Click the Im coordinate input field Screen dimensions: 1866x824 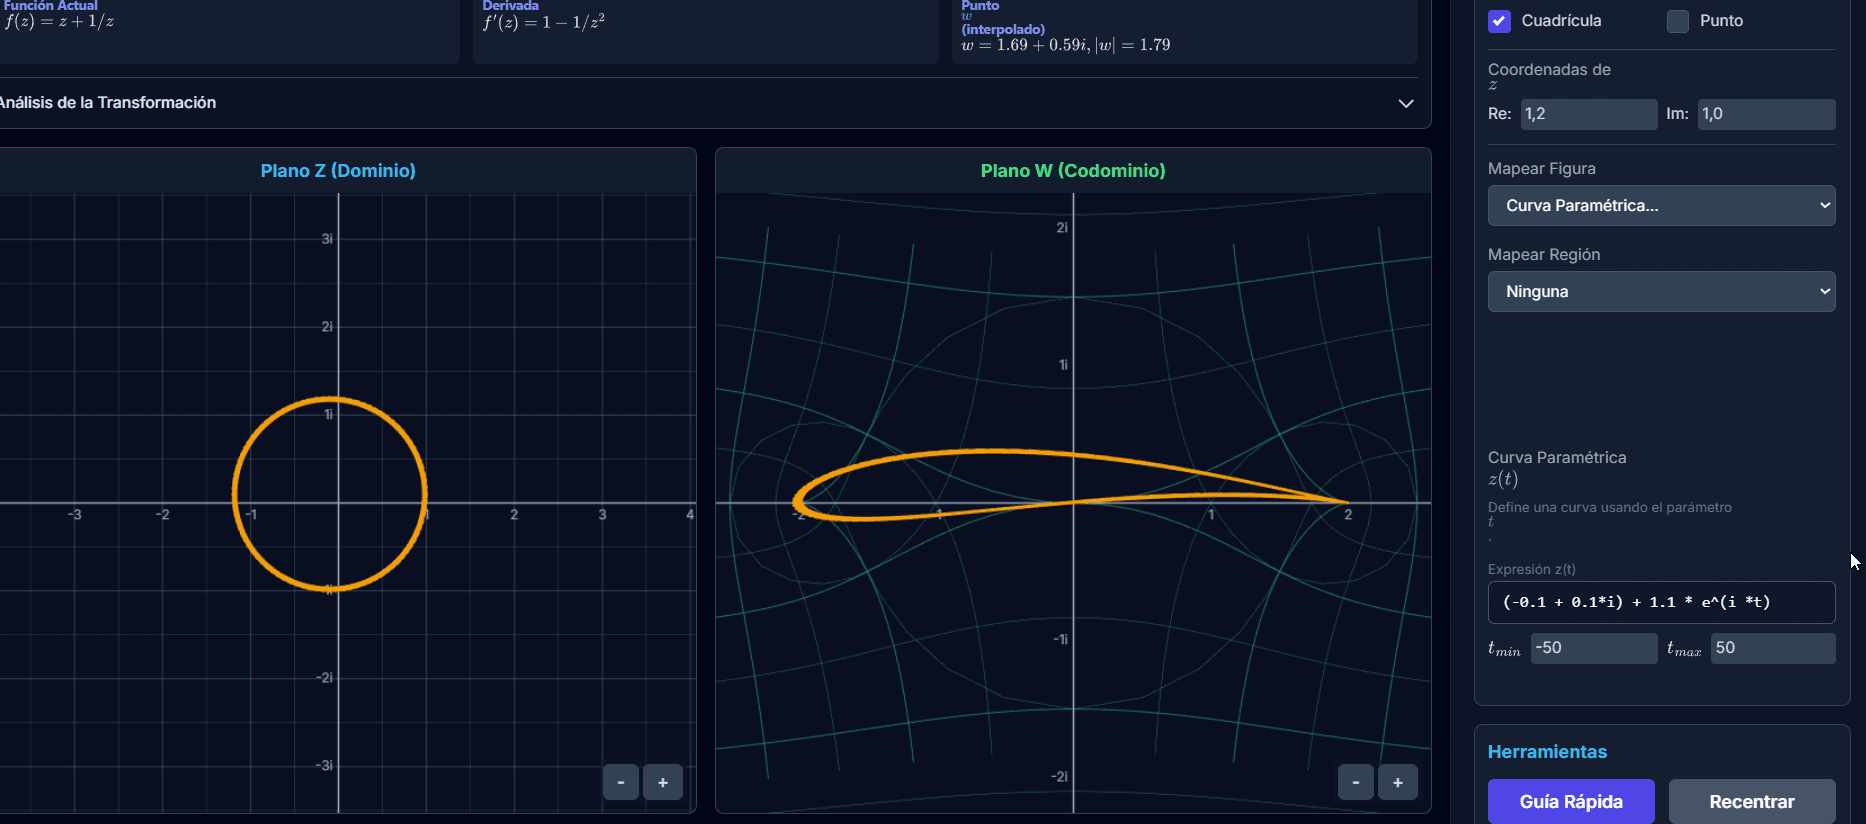1766,114
